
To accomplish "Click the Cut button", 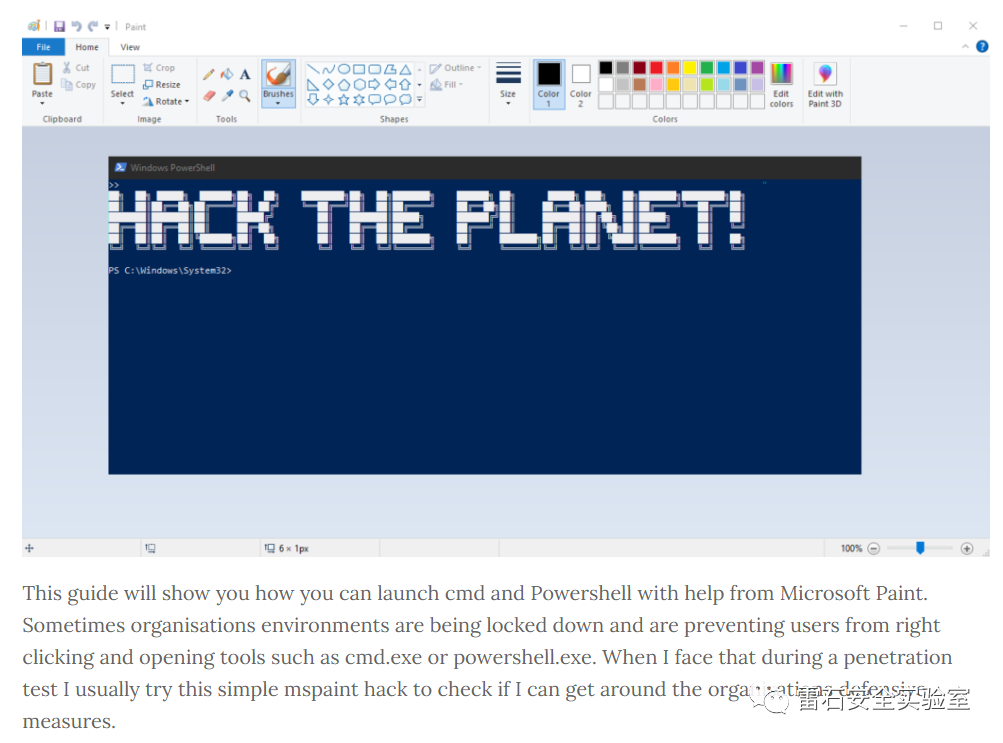I will [76, 67].
